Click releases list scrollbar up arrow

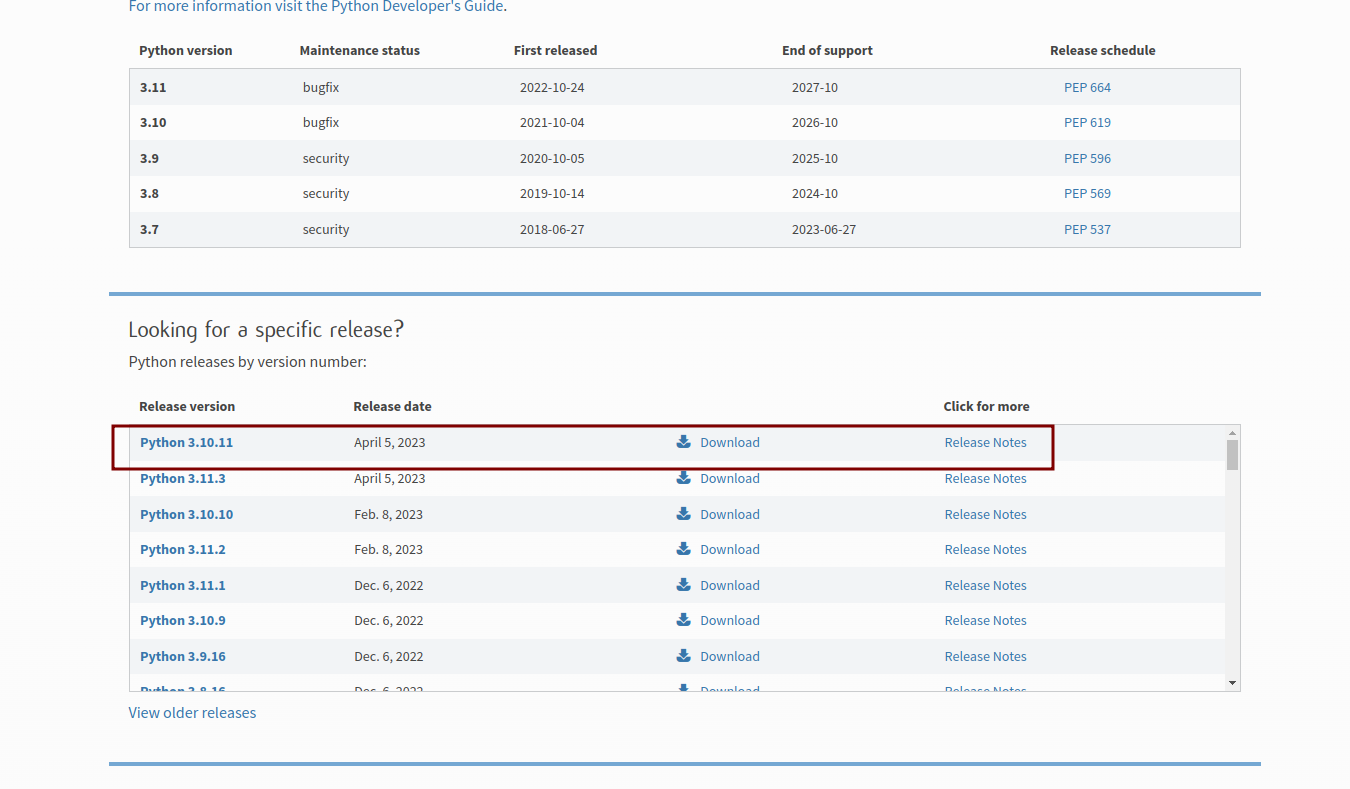(1232, 432)
